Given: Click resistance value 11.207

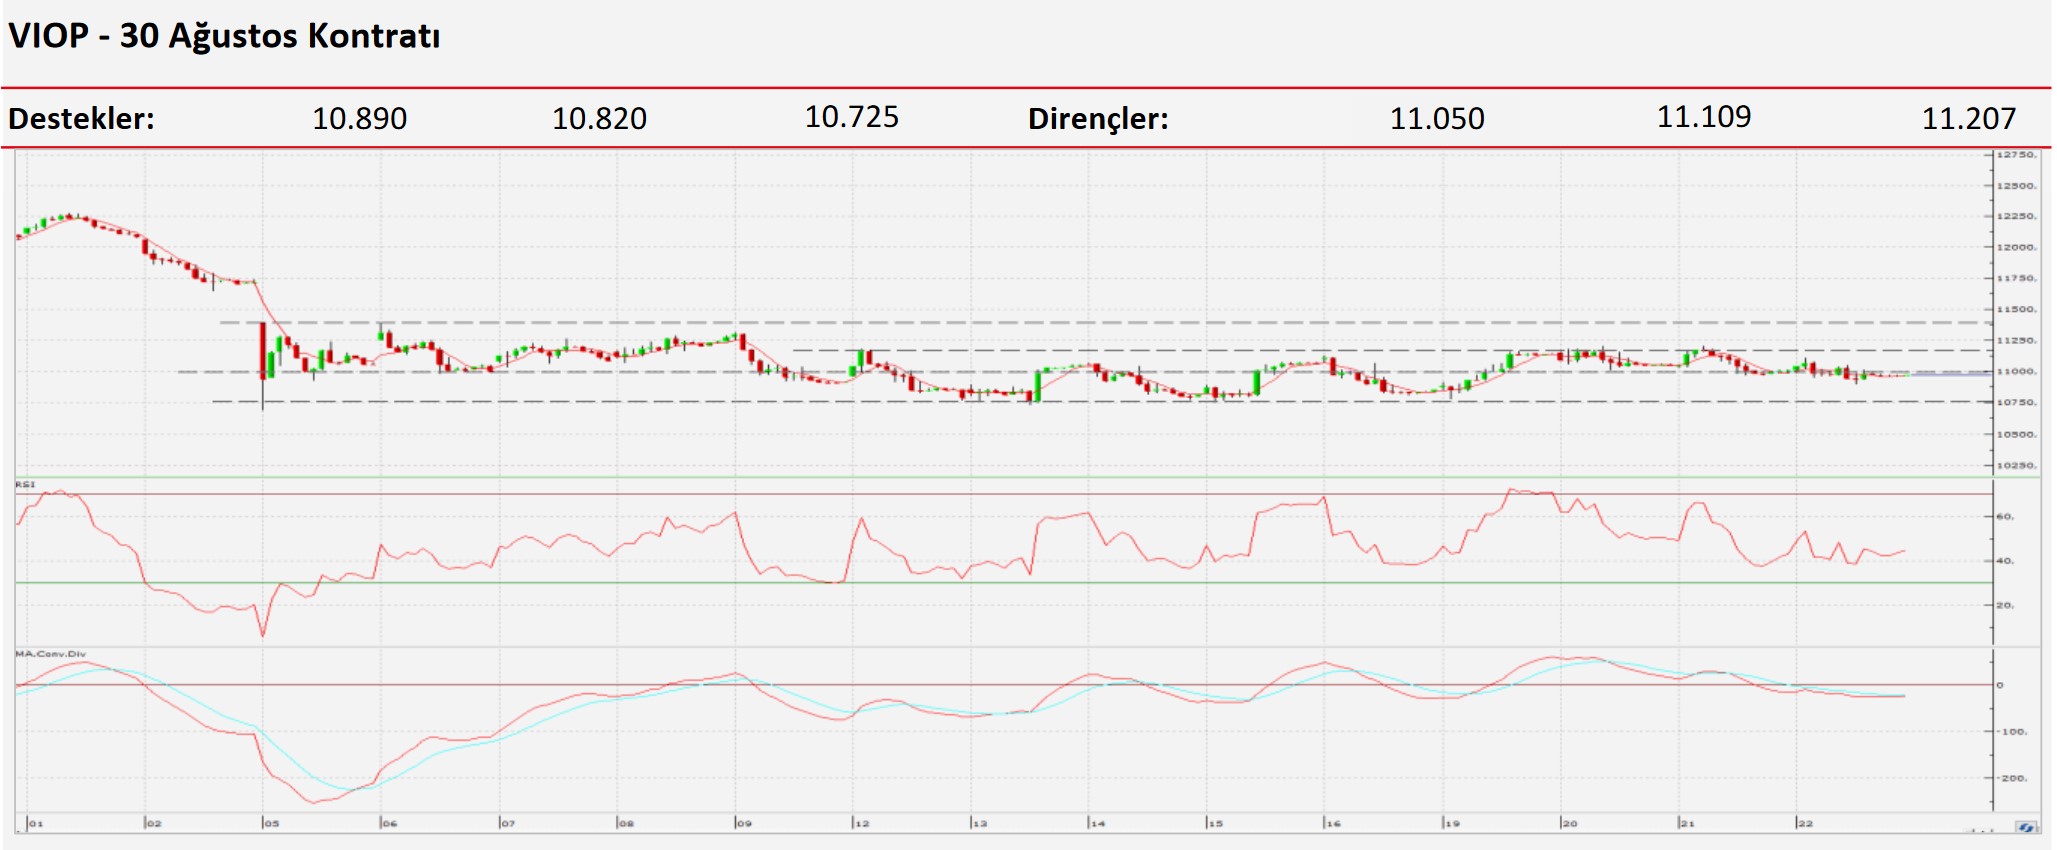Looking at the screenshot, I should pos(1968,119).
